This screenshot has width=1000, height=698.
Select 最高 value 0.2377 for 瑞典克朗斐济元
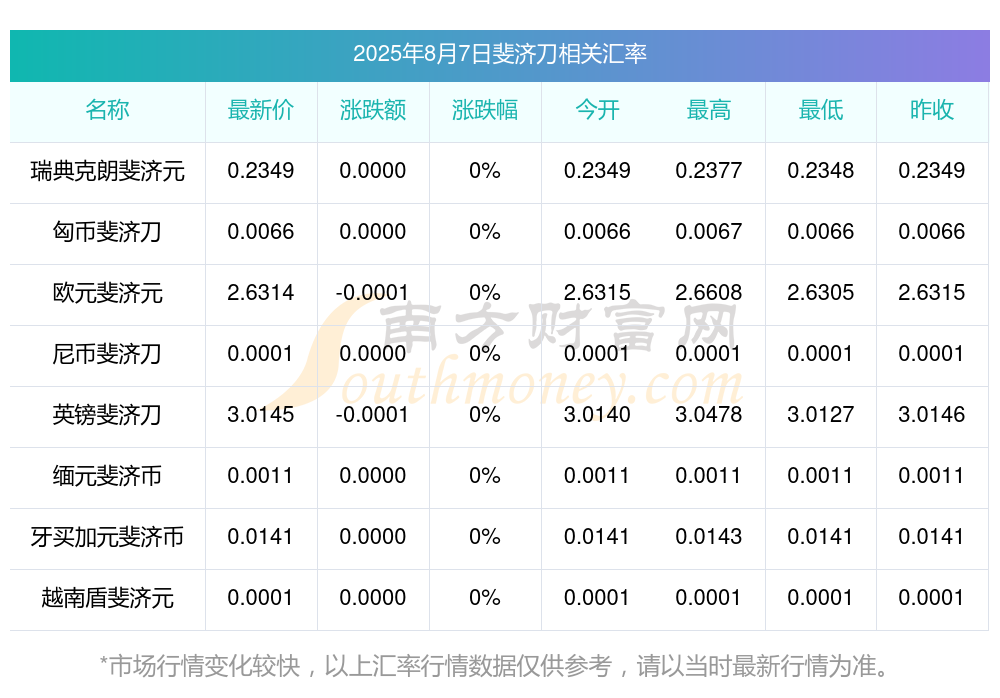coord(709,170)
